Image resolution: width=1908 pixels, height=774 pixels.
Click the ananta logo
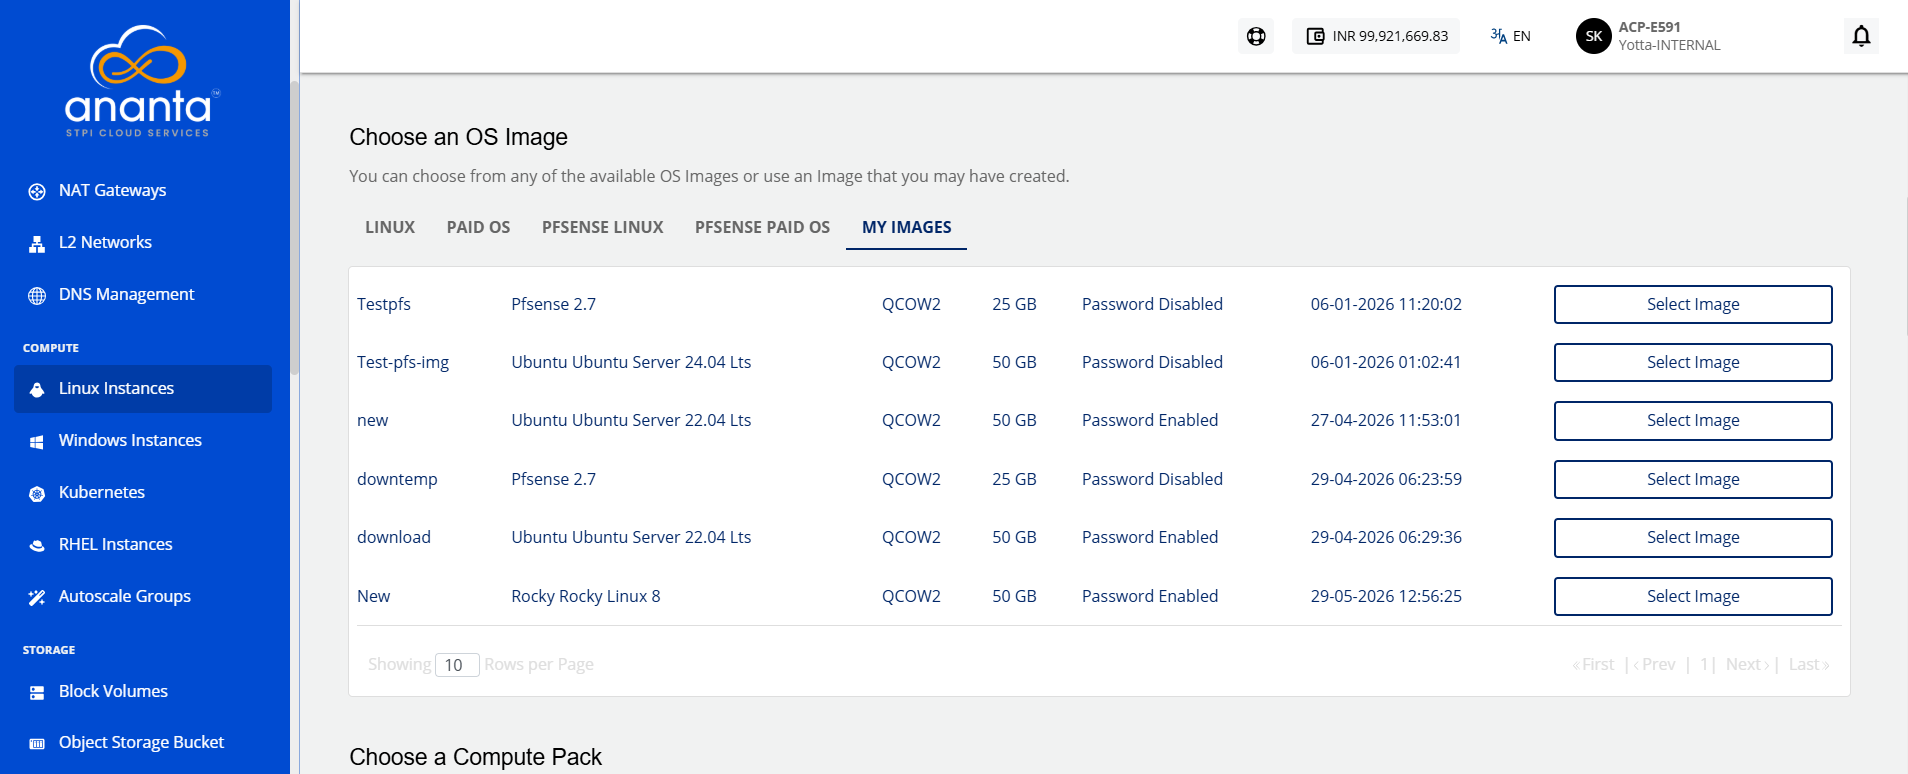pyautogui.click(x=140, y=81)
